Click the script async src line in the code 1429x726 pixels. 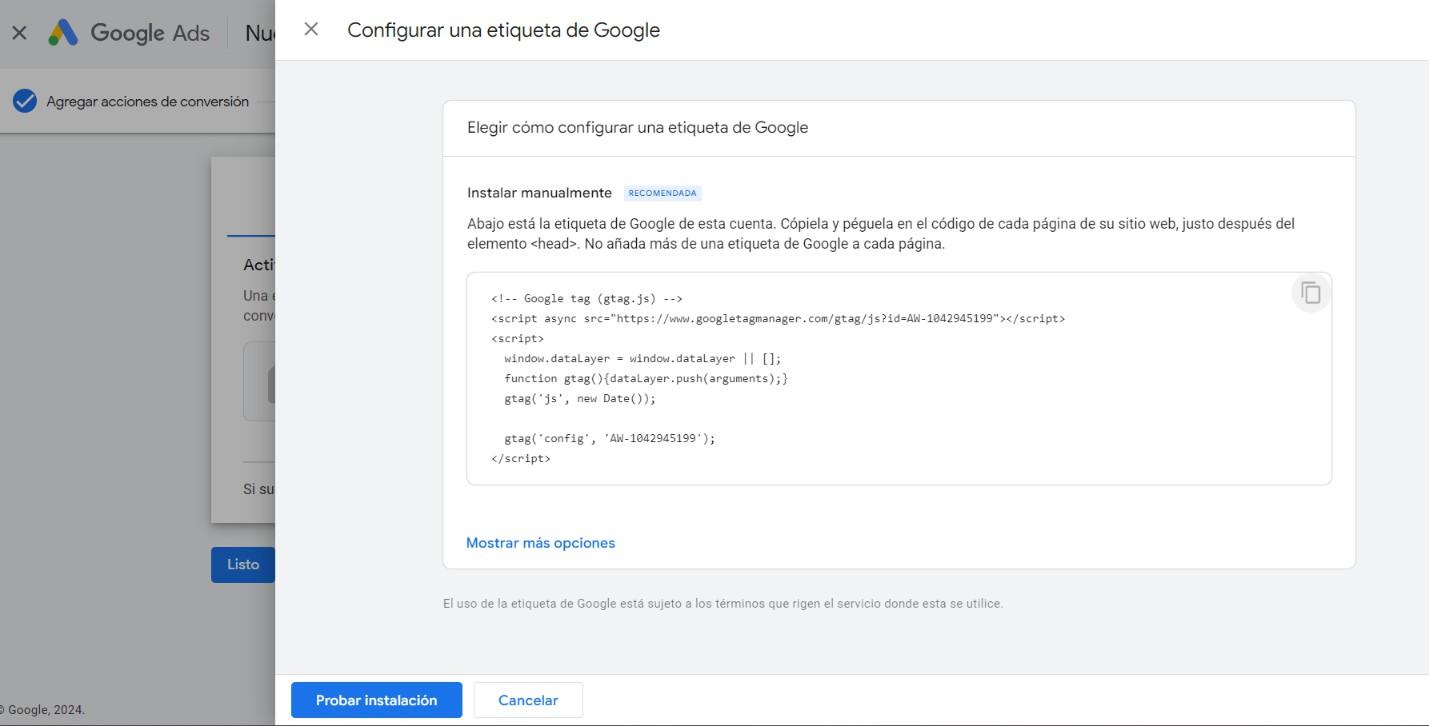[x=778, y=318]
